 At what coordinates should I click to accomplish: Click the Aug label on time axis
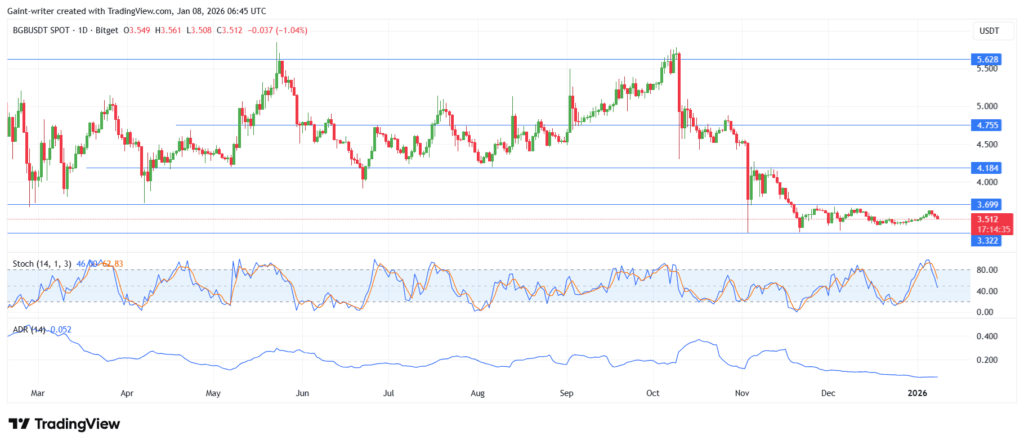477,394
